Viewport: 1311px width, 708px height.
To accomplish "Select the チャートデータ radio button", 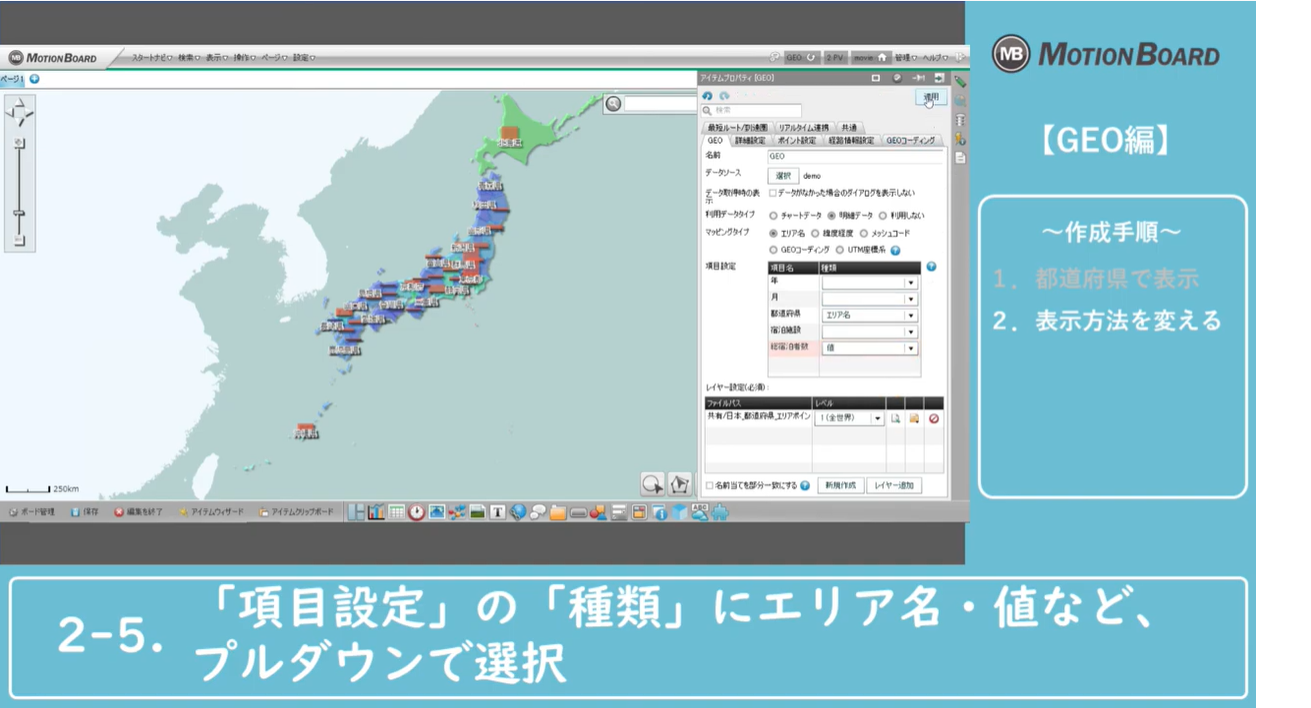I will [x=773, y=215].
